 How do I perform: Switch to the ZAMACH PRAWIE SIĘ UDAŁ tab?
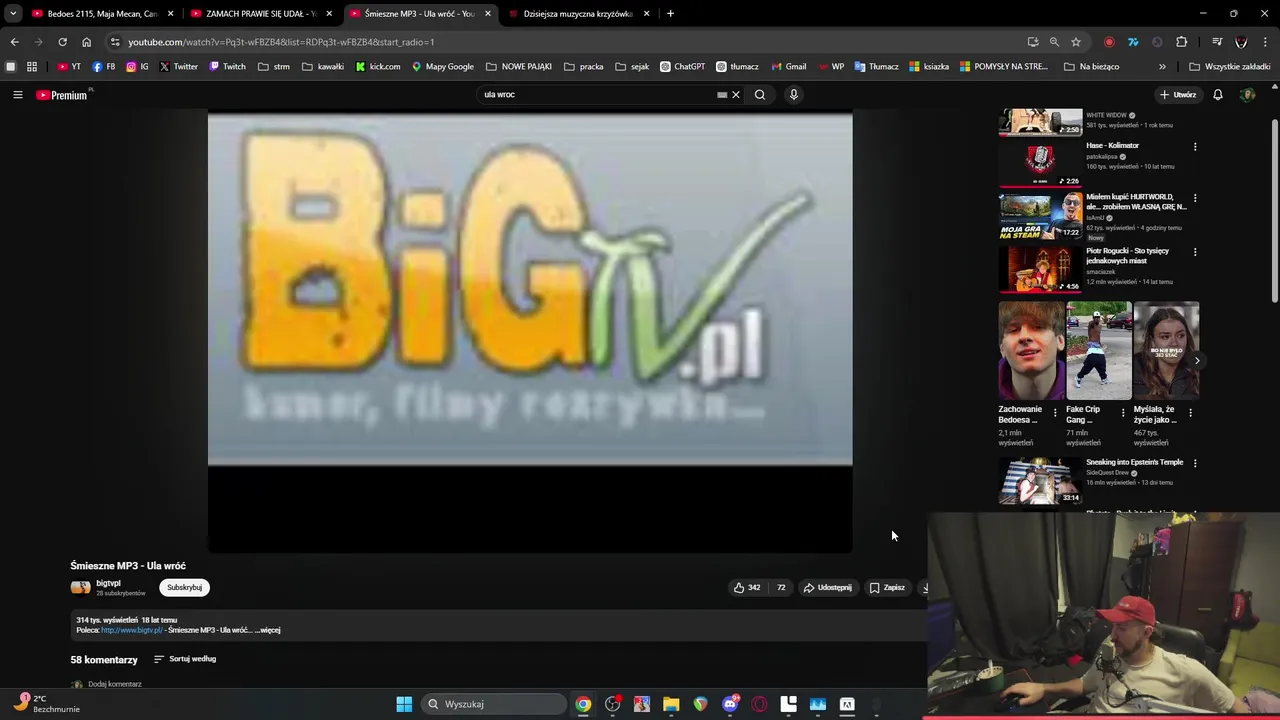[260, 14]
